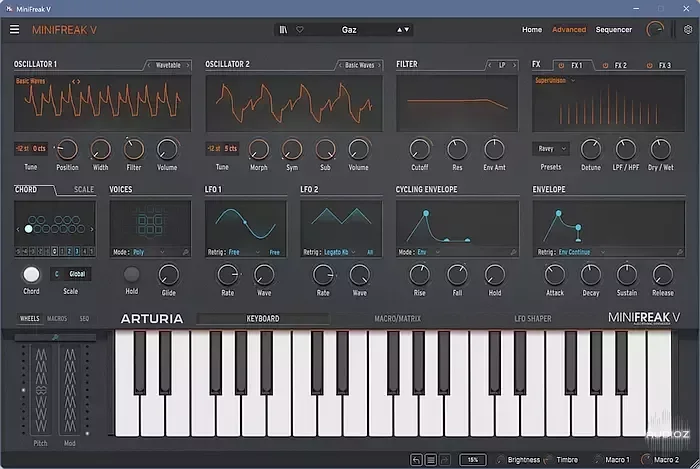Toggle FX 1 power button
Screen dimensions: 700x469
(561, 66)
